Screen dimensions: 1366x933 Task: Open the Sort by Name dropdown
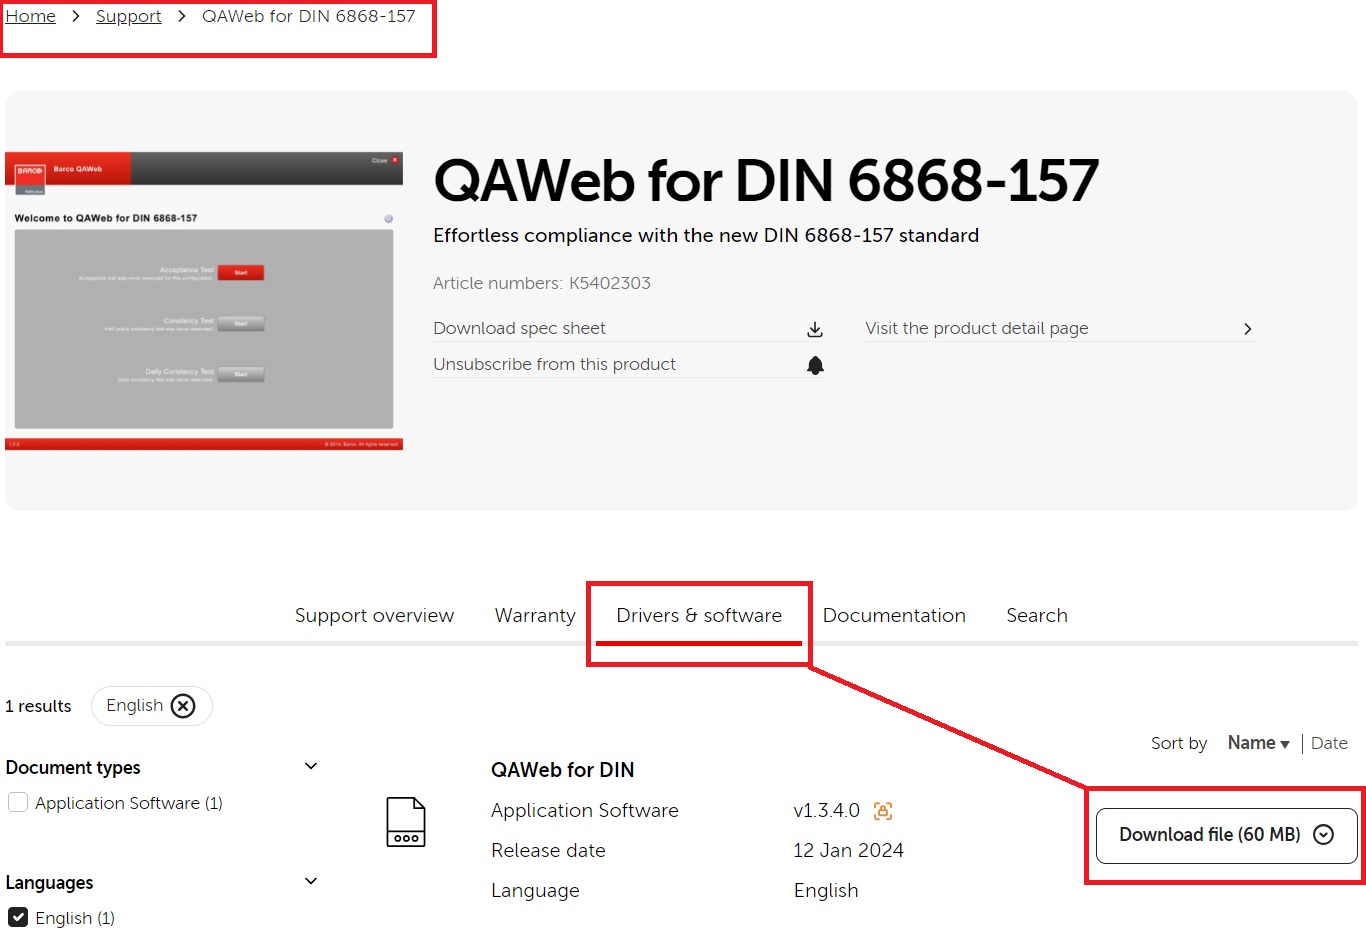[x=1258, y=743]
